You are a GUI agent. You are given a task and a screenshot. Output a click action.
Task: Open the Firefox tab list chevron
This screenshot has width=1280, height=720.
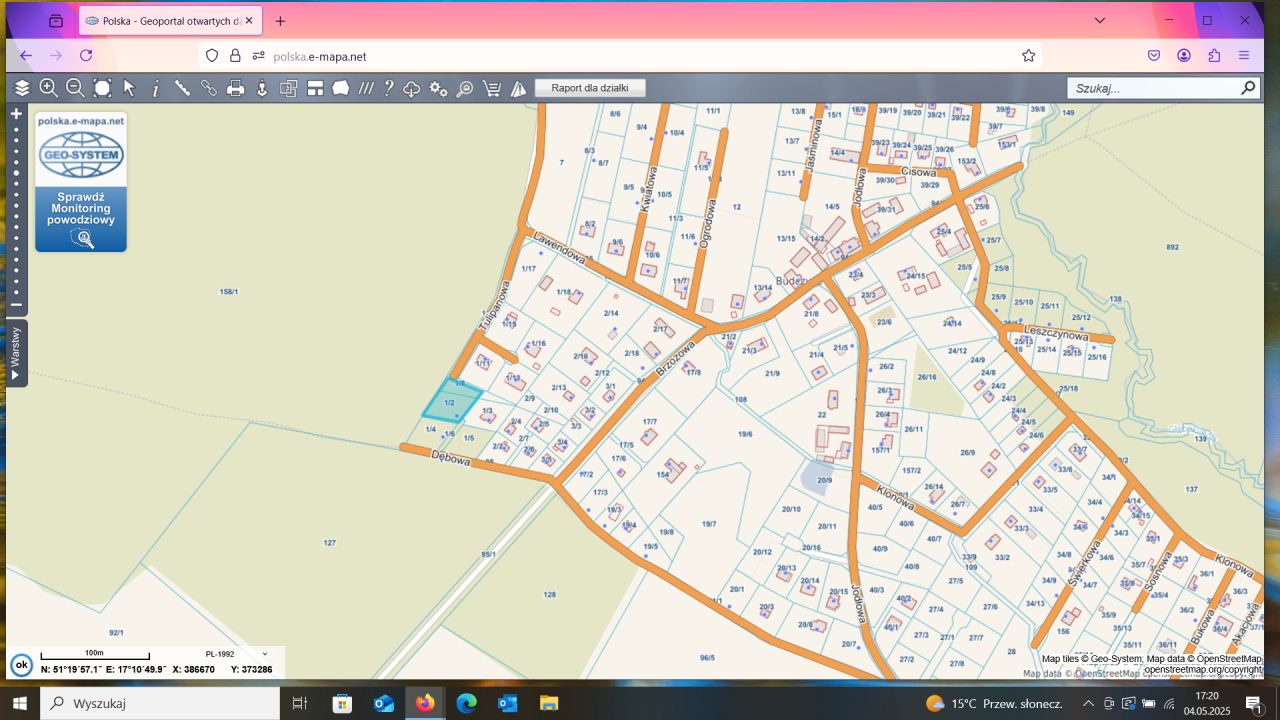1099,21
